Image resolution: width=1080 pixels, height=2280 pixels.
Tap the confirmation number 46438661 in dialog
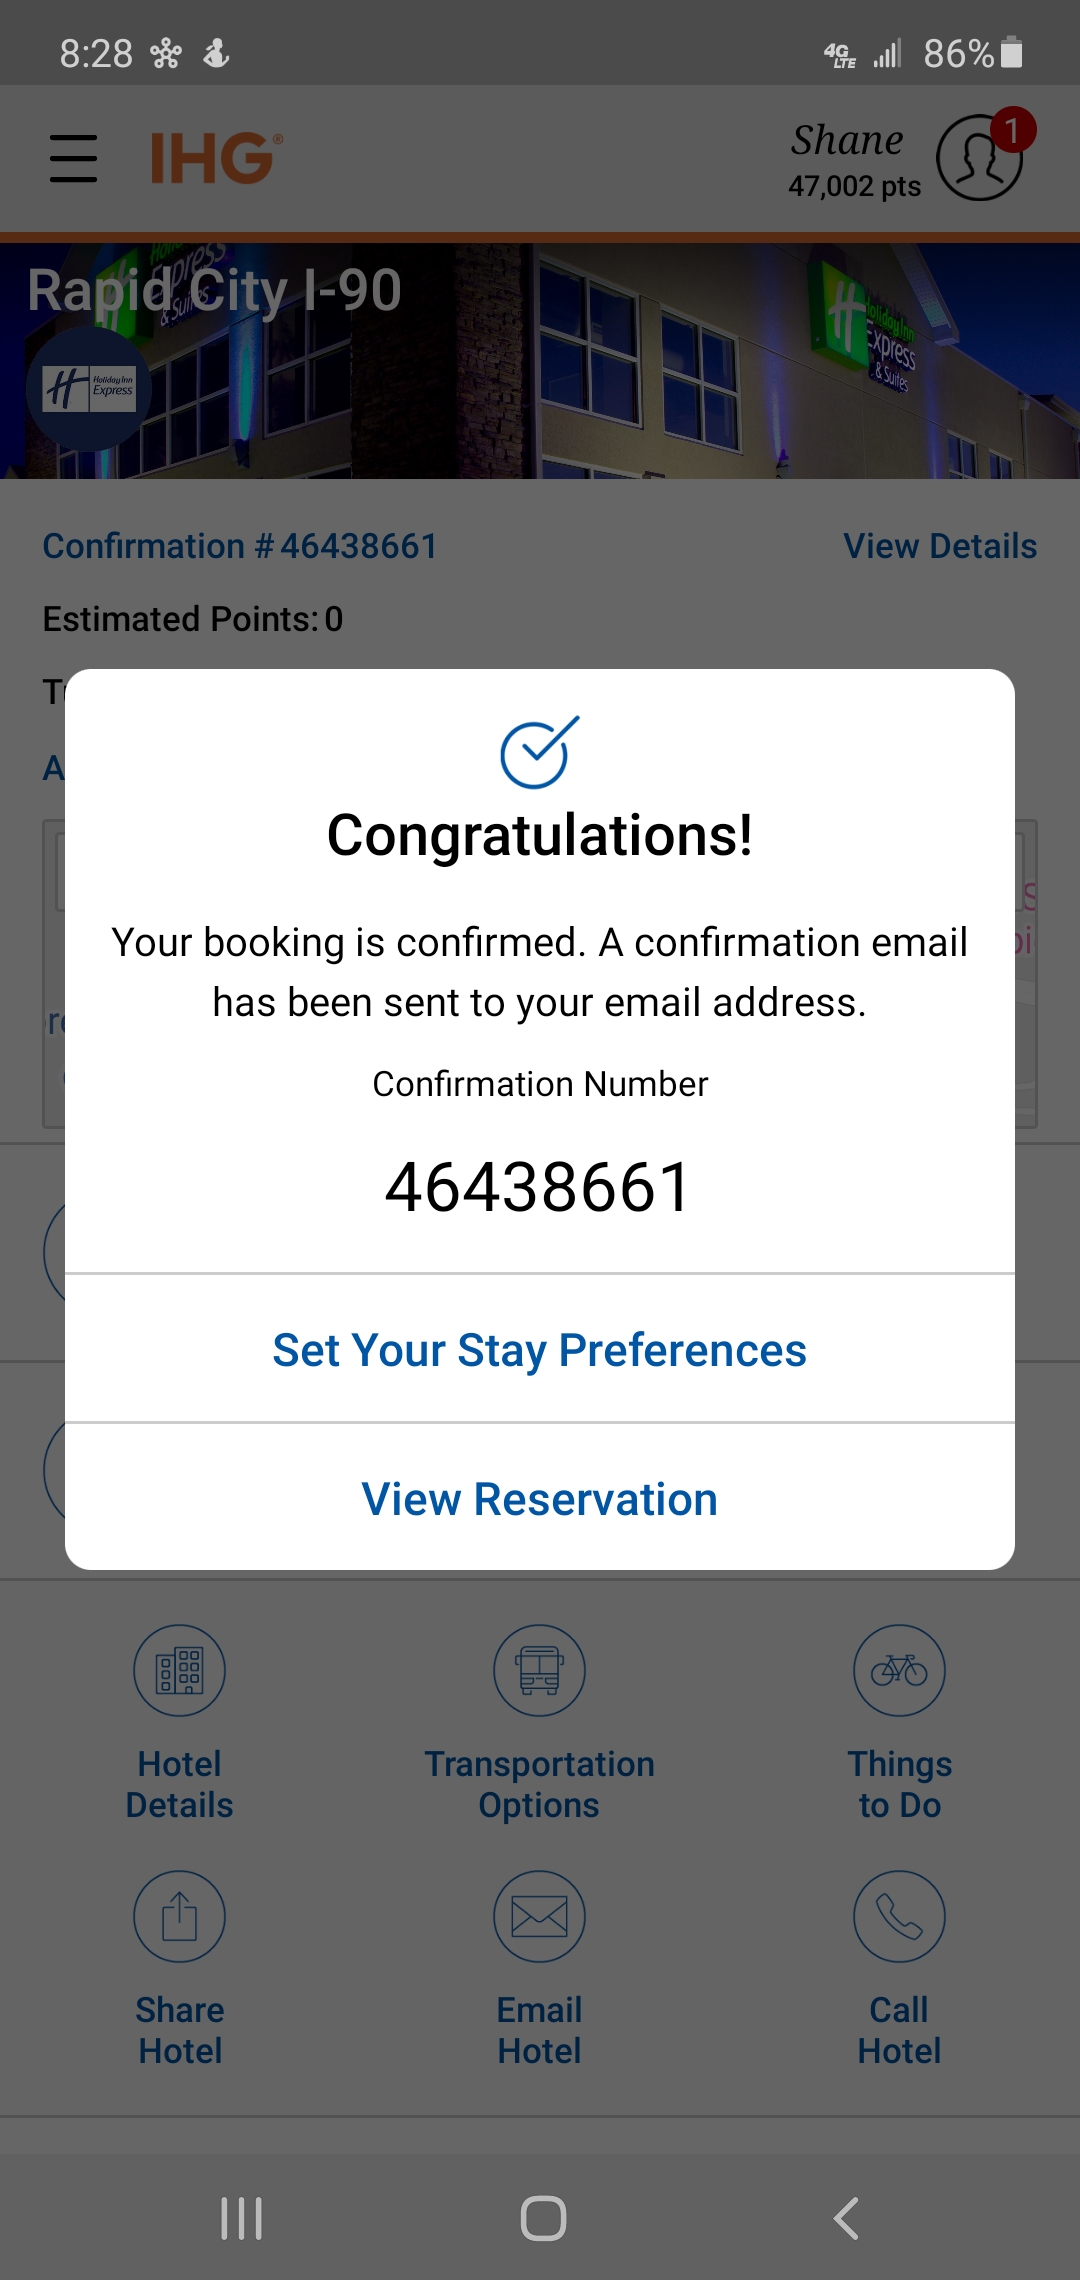540,1188
